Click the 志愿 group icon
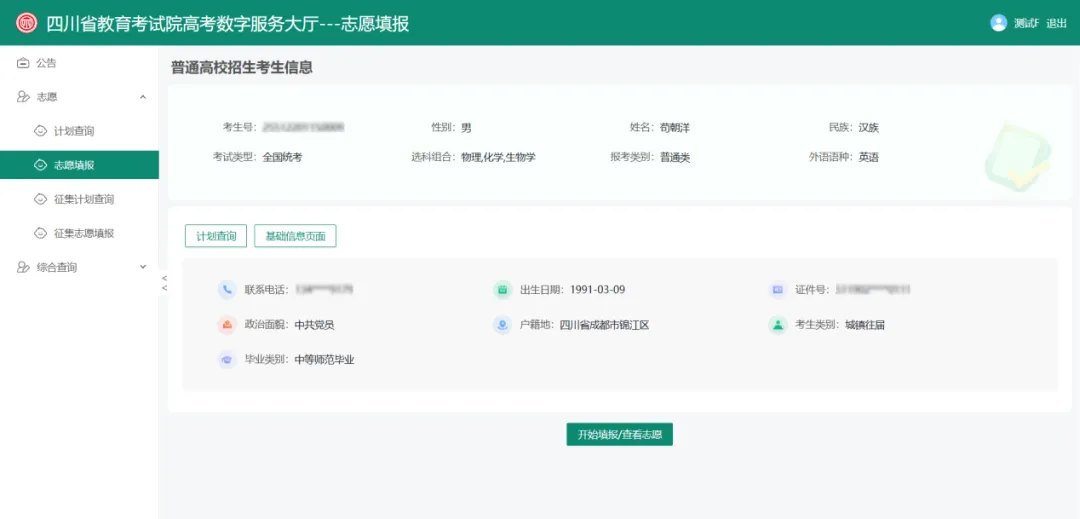 (x=23, y=97)
